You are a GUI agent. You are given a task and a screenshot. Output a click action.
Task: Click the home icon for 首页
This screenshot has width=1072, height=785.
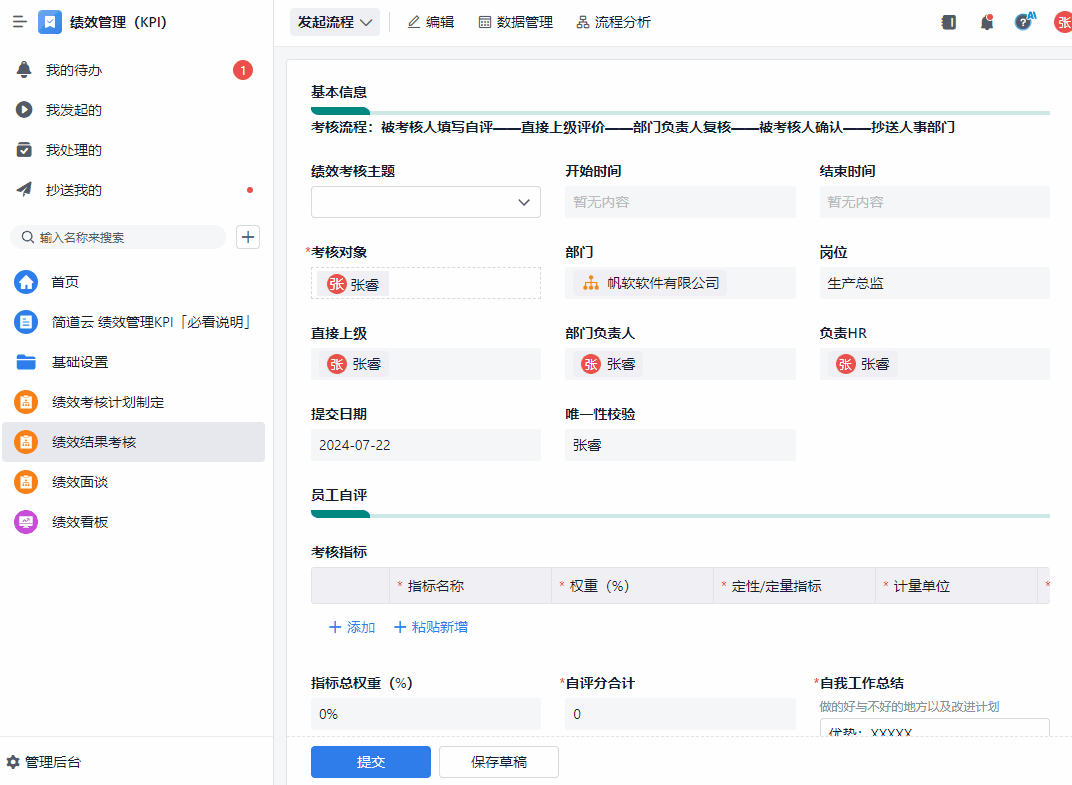[x=26, y=282]
